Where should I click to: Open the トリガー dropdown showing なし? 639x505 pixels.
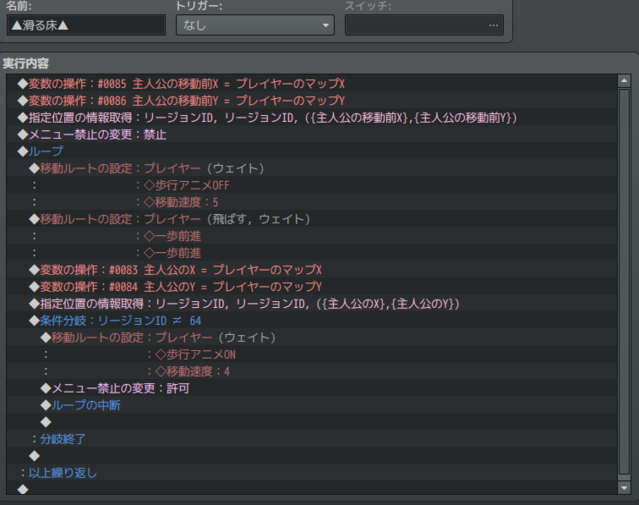255,25
